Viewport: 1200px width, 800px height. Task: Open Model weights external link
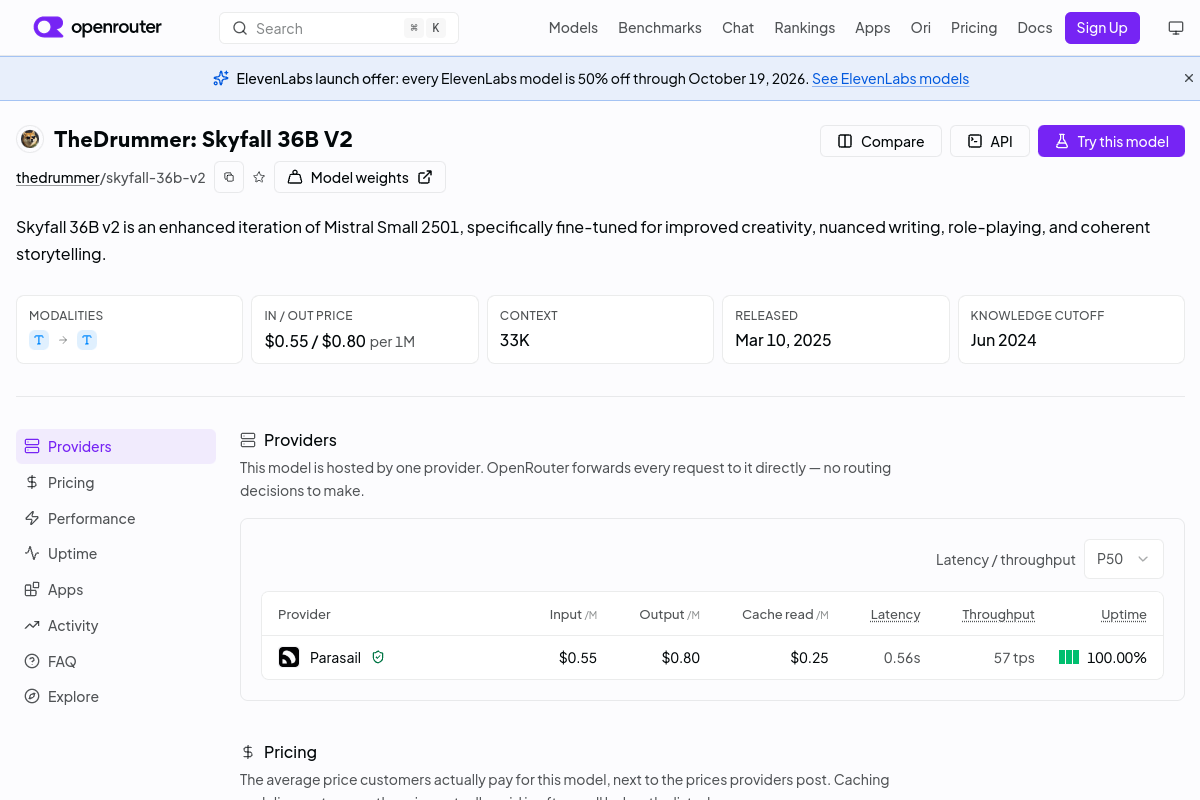(x=360, y=177)
